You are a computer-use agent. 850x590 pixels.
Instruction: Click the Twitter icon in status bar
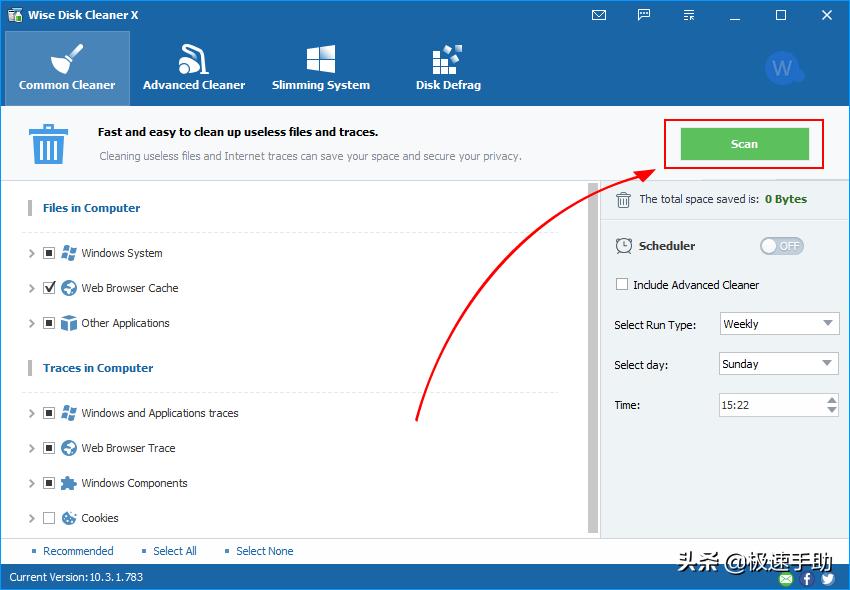click(827, 579)
